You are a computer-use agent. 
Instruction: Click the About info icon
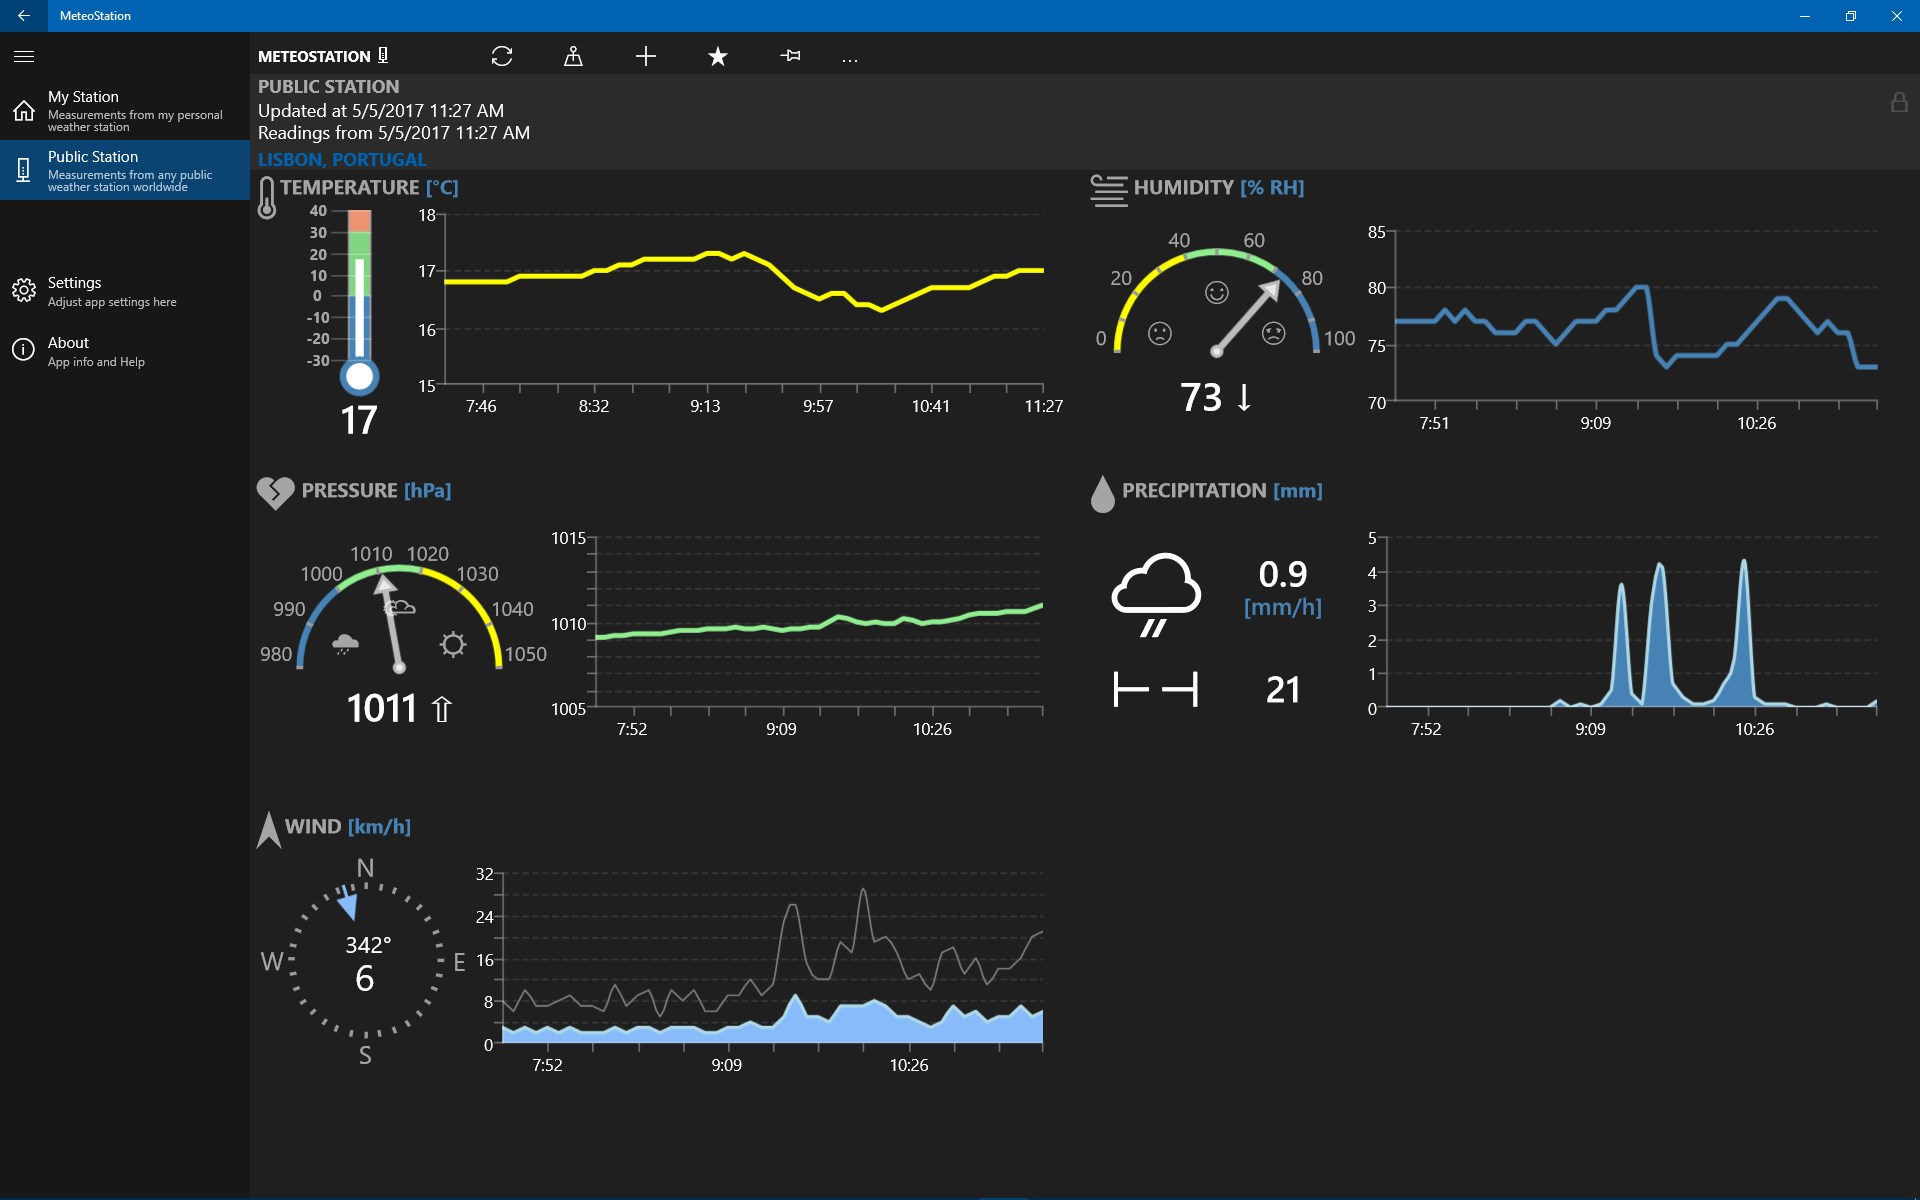coord(24,349)
